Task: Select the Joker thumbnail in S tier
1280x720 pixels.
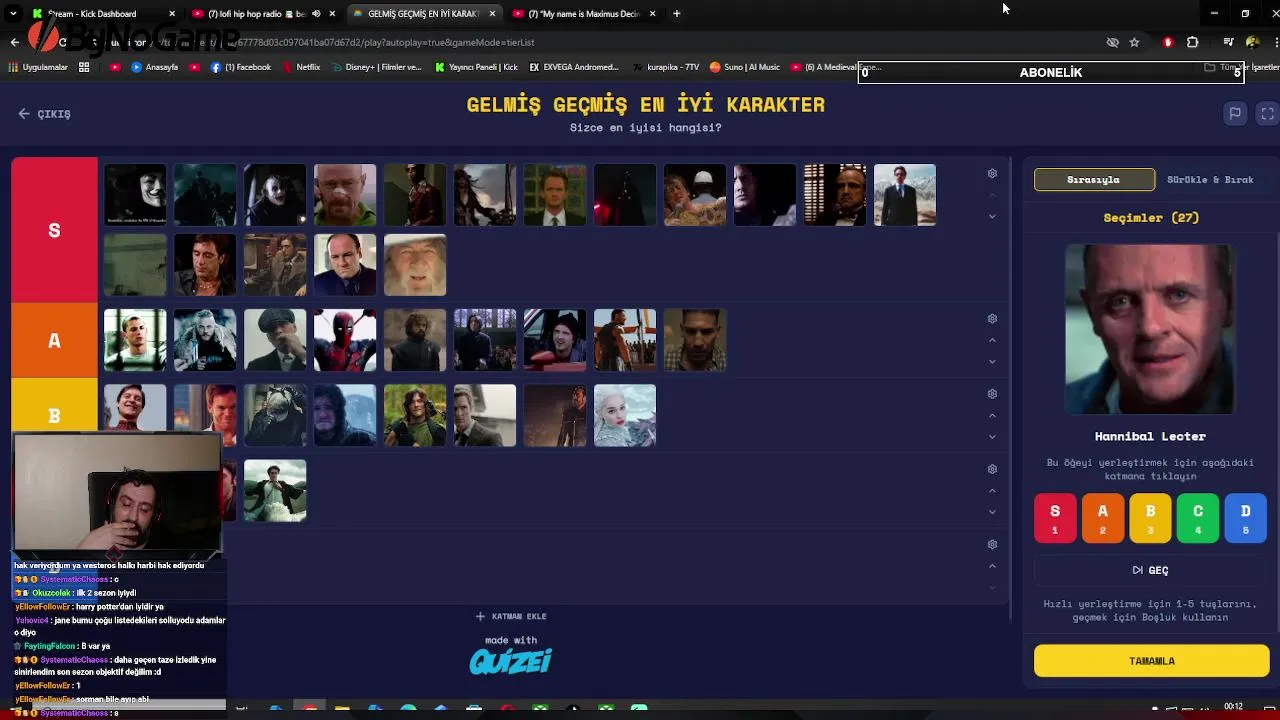Action: click(275, 195)
